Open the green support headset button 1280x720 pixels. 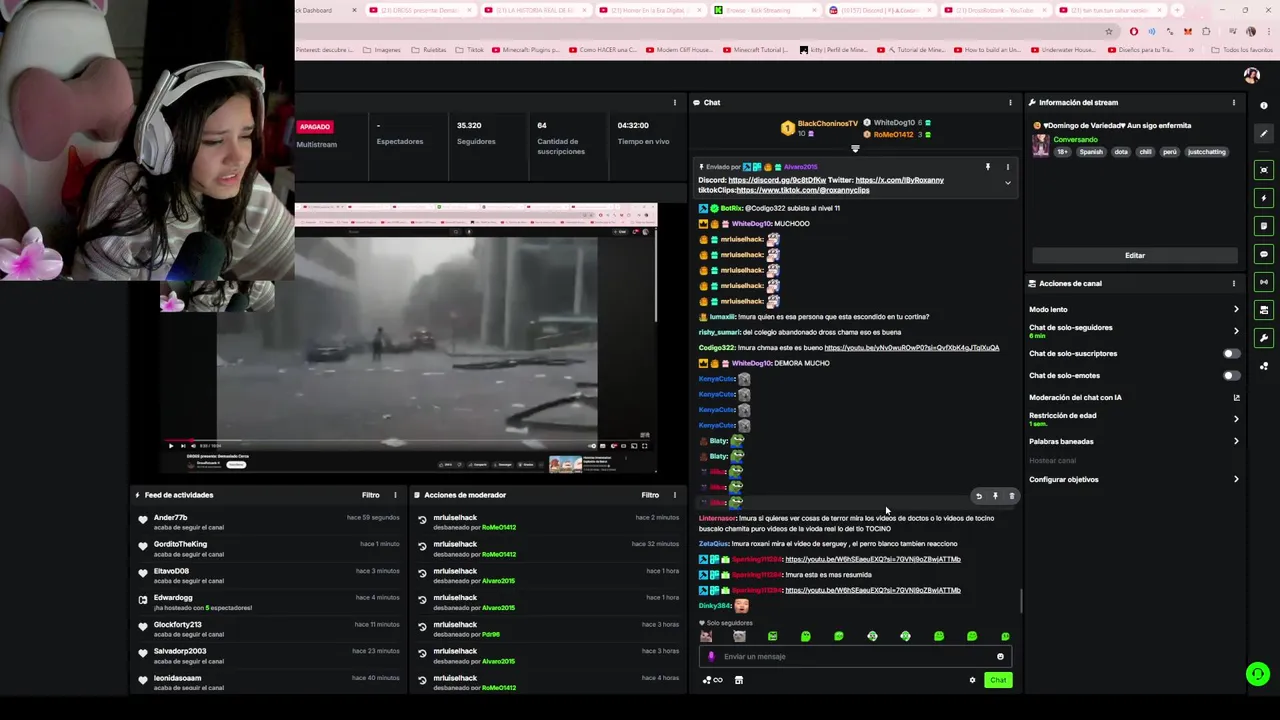pyautogui.click(x=1258, y=674)
